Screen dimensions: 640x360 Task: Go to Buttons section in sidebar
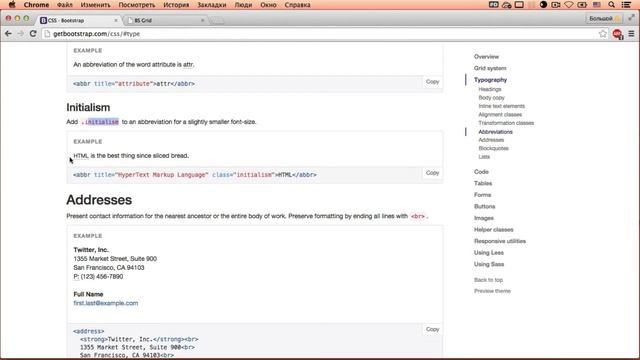[484, 207]
